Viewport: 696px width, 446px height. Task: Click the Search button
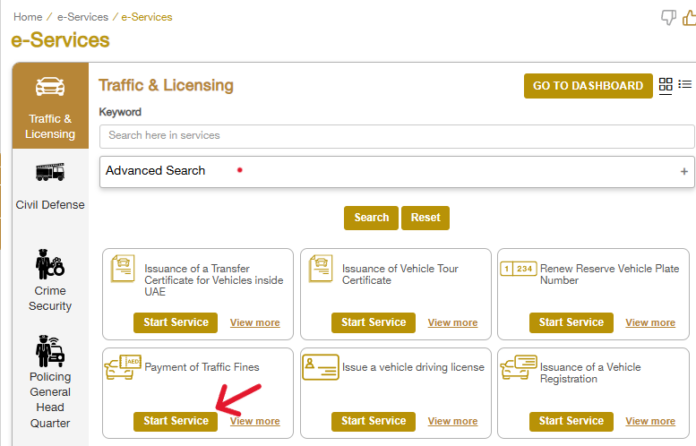click(x=371, y=217)
